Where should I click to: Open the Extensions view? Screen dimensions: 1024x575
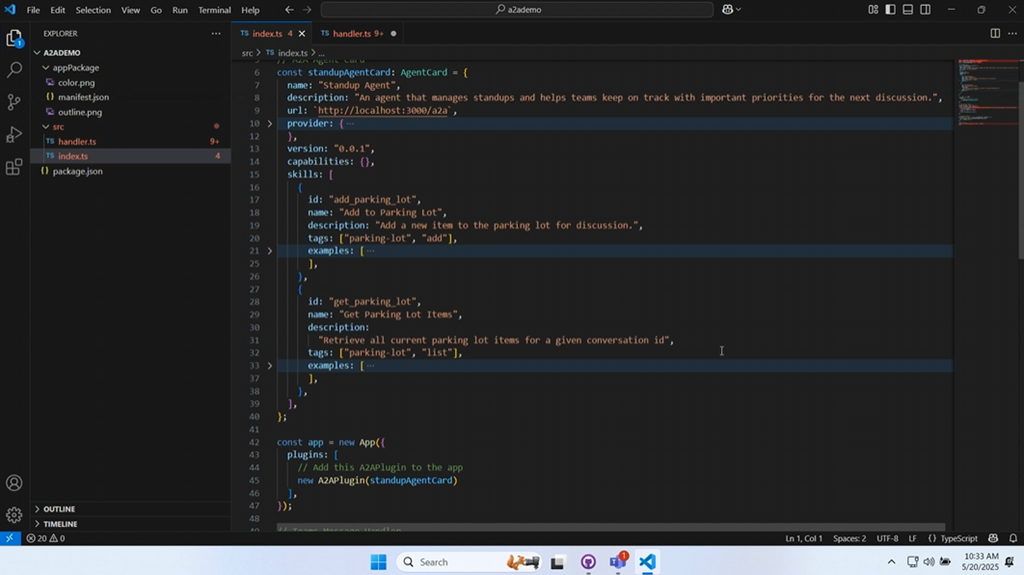click(x=14, y=167)
